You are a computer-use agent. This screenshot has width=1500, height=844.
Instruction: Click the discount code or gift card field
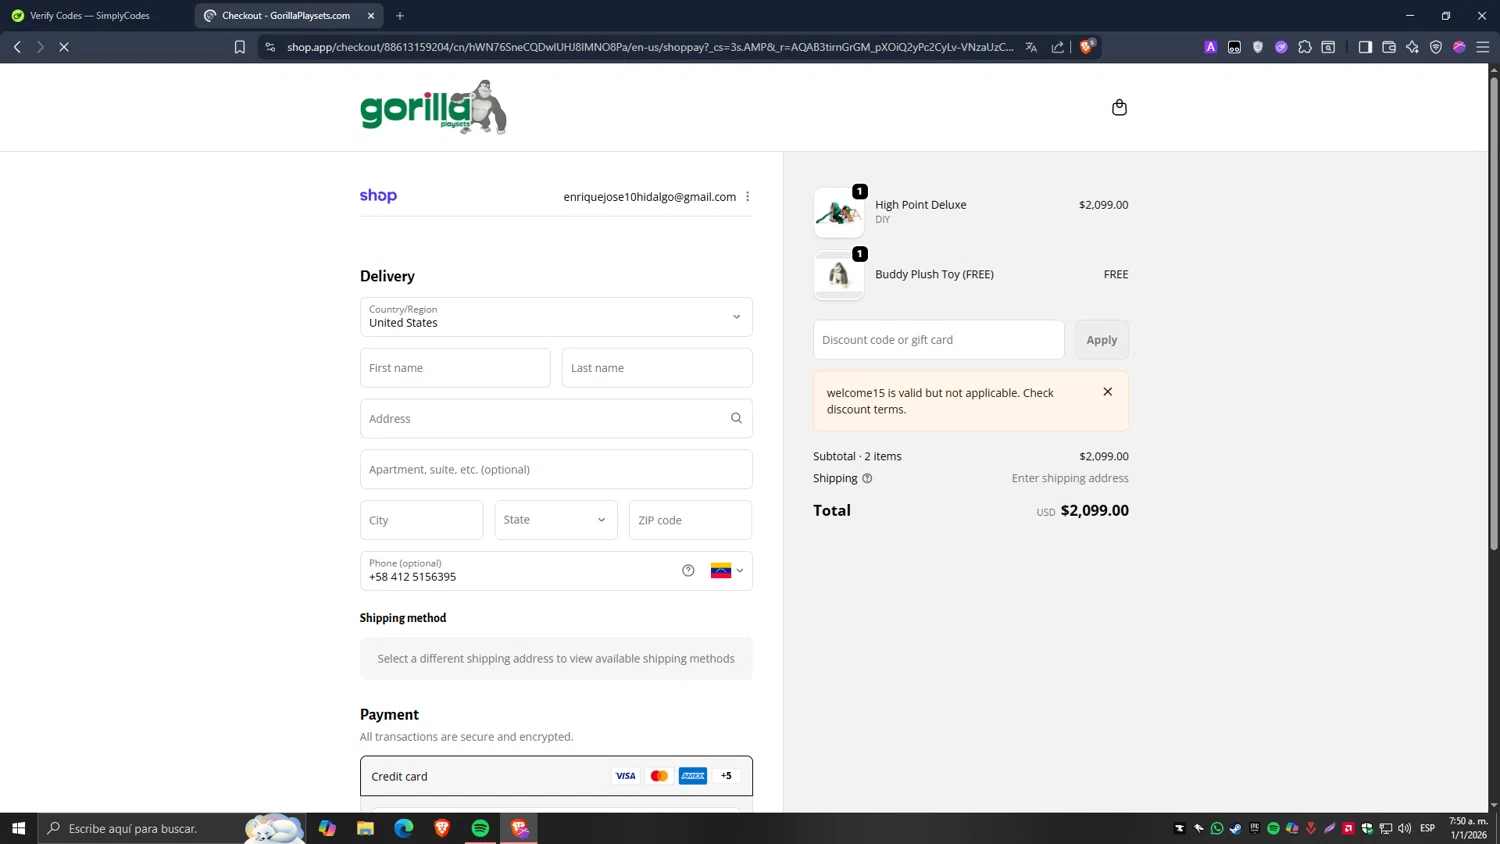pos(938,340)
